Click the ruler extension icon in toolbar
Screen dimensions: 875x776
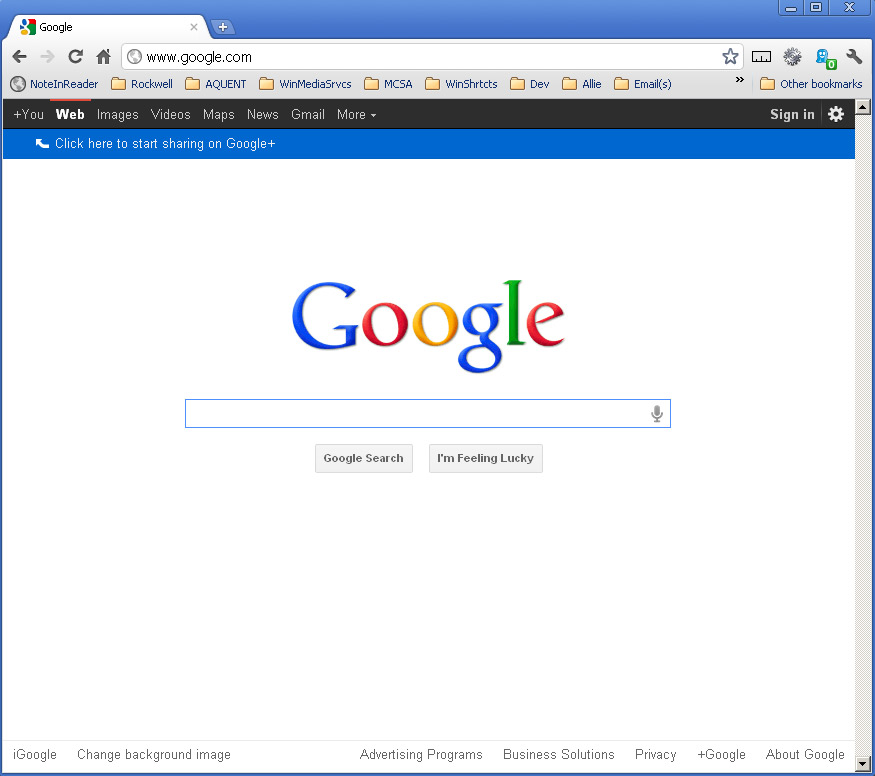pyautogui.click(x=761, y=56)
